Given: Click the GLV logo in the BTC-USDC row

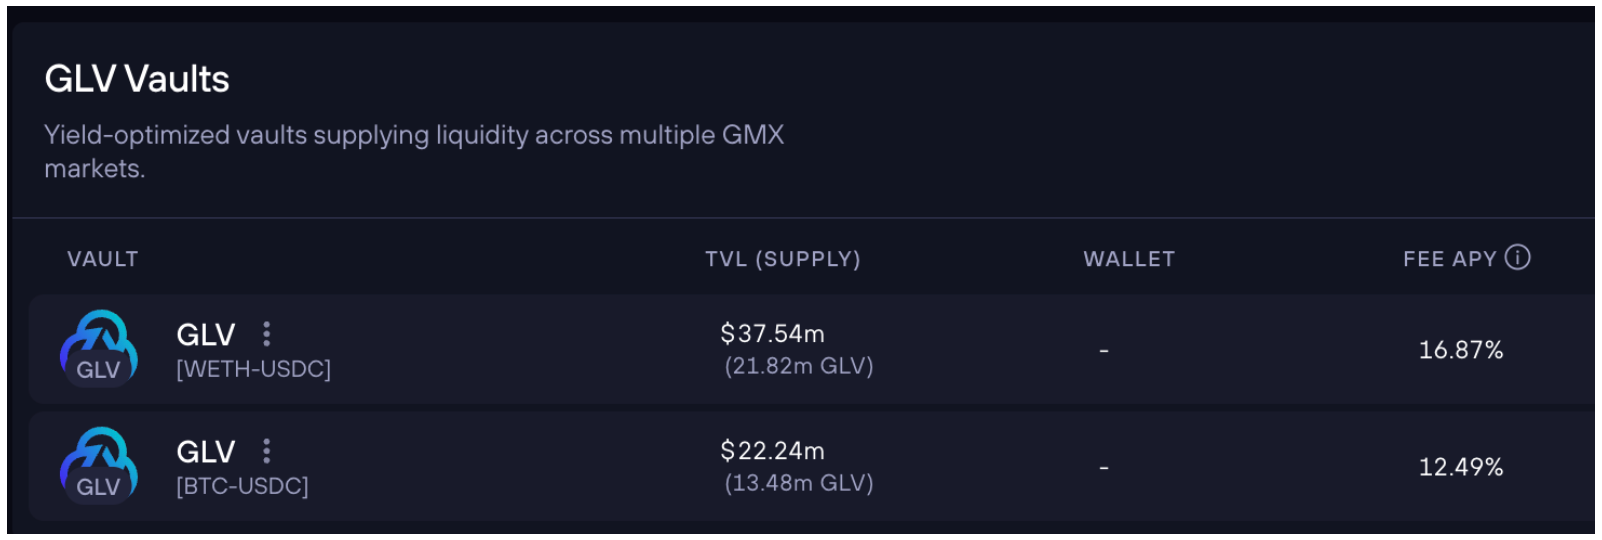Looking at the screenshot, I should click(99, 466).
